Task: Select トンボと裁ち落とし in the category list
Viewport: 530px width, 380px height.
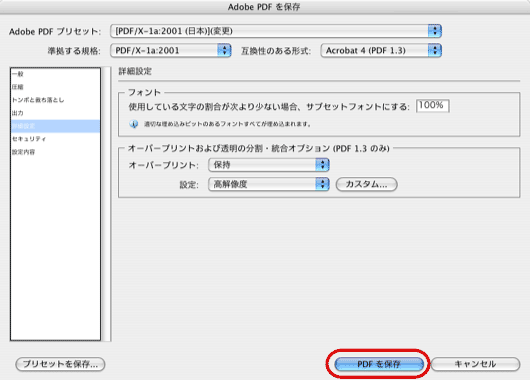Action: click(x=55, y=100)
